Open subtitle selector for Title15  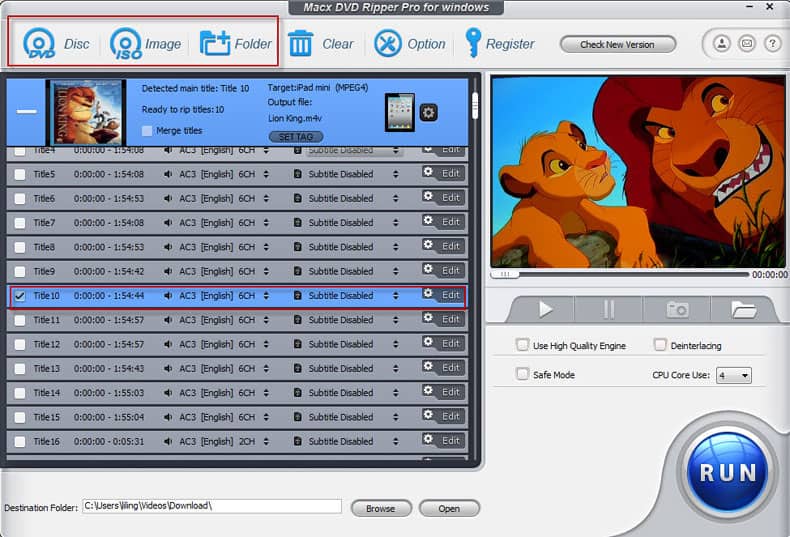click(x=396, y=417)
